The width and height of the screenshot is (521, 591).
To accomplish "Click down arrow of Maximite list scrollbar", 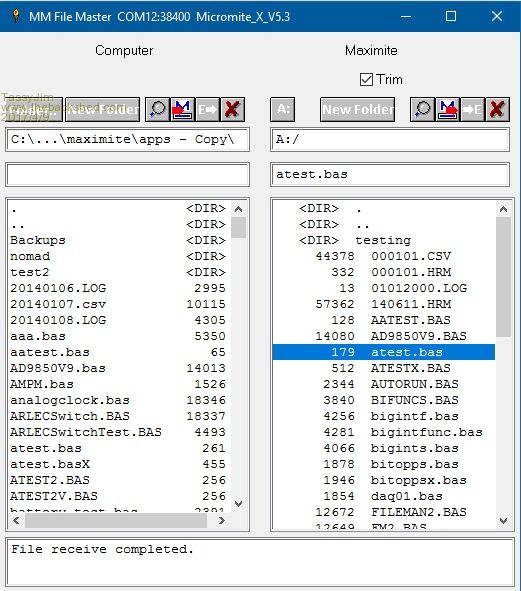I will [x=503, y=521].
